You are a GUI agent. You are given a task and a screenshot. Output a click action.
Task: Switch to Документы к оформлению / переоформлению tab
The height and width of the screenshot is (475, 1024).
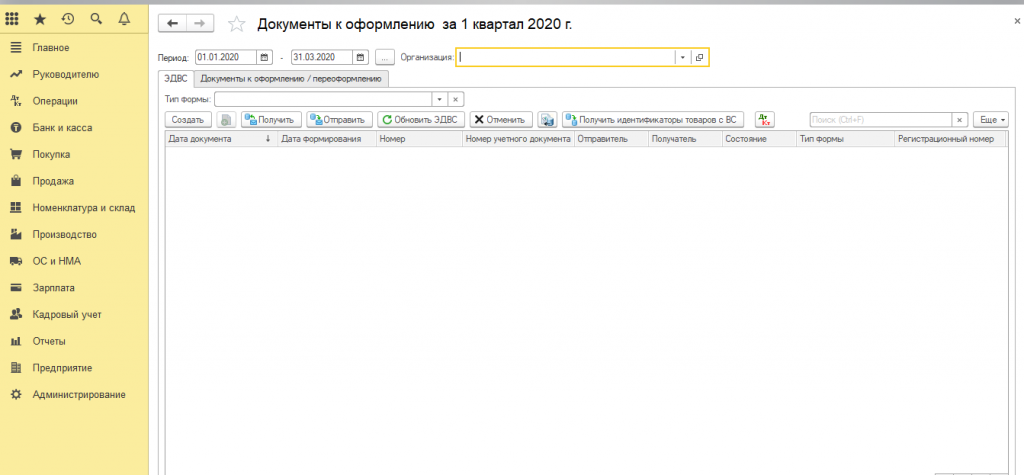291,78
